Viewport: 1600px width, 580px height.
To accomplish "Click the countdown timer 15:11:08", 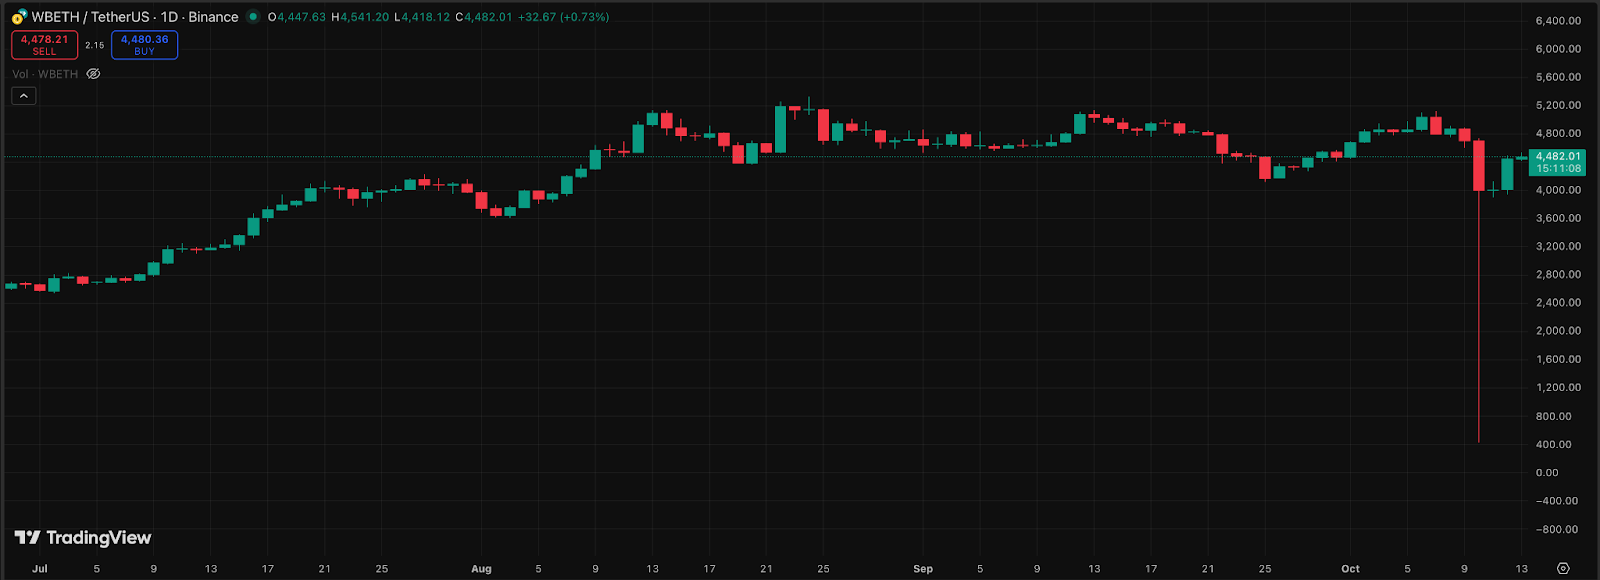I will [x=1558, y=169].
